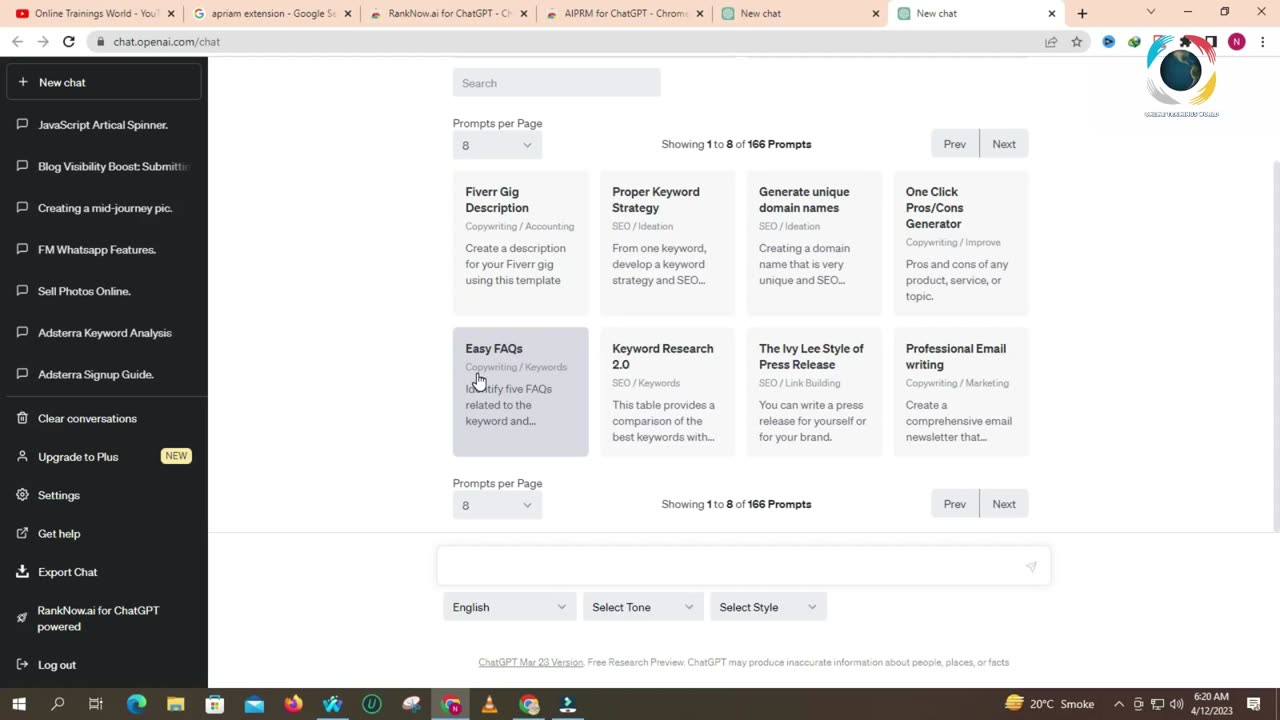Viewport: 1280px width, 720px height.
Task: Reload the page with refresh icon
Action: (x=68, y=42)
